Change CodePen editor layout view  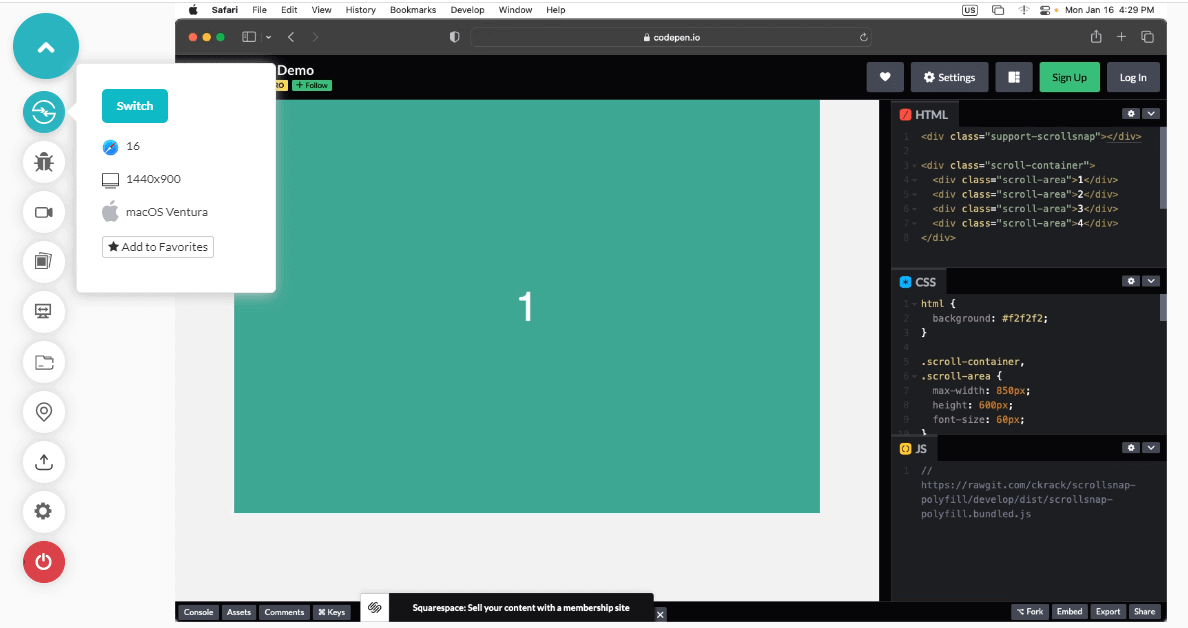pyautogui.click(x=1014, y=77)
